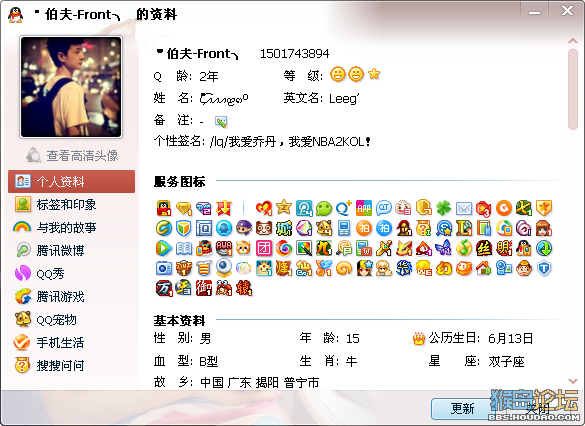Click the green-blue cube shield icon

click(x=184, y=228)
